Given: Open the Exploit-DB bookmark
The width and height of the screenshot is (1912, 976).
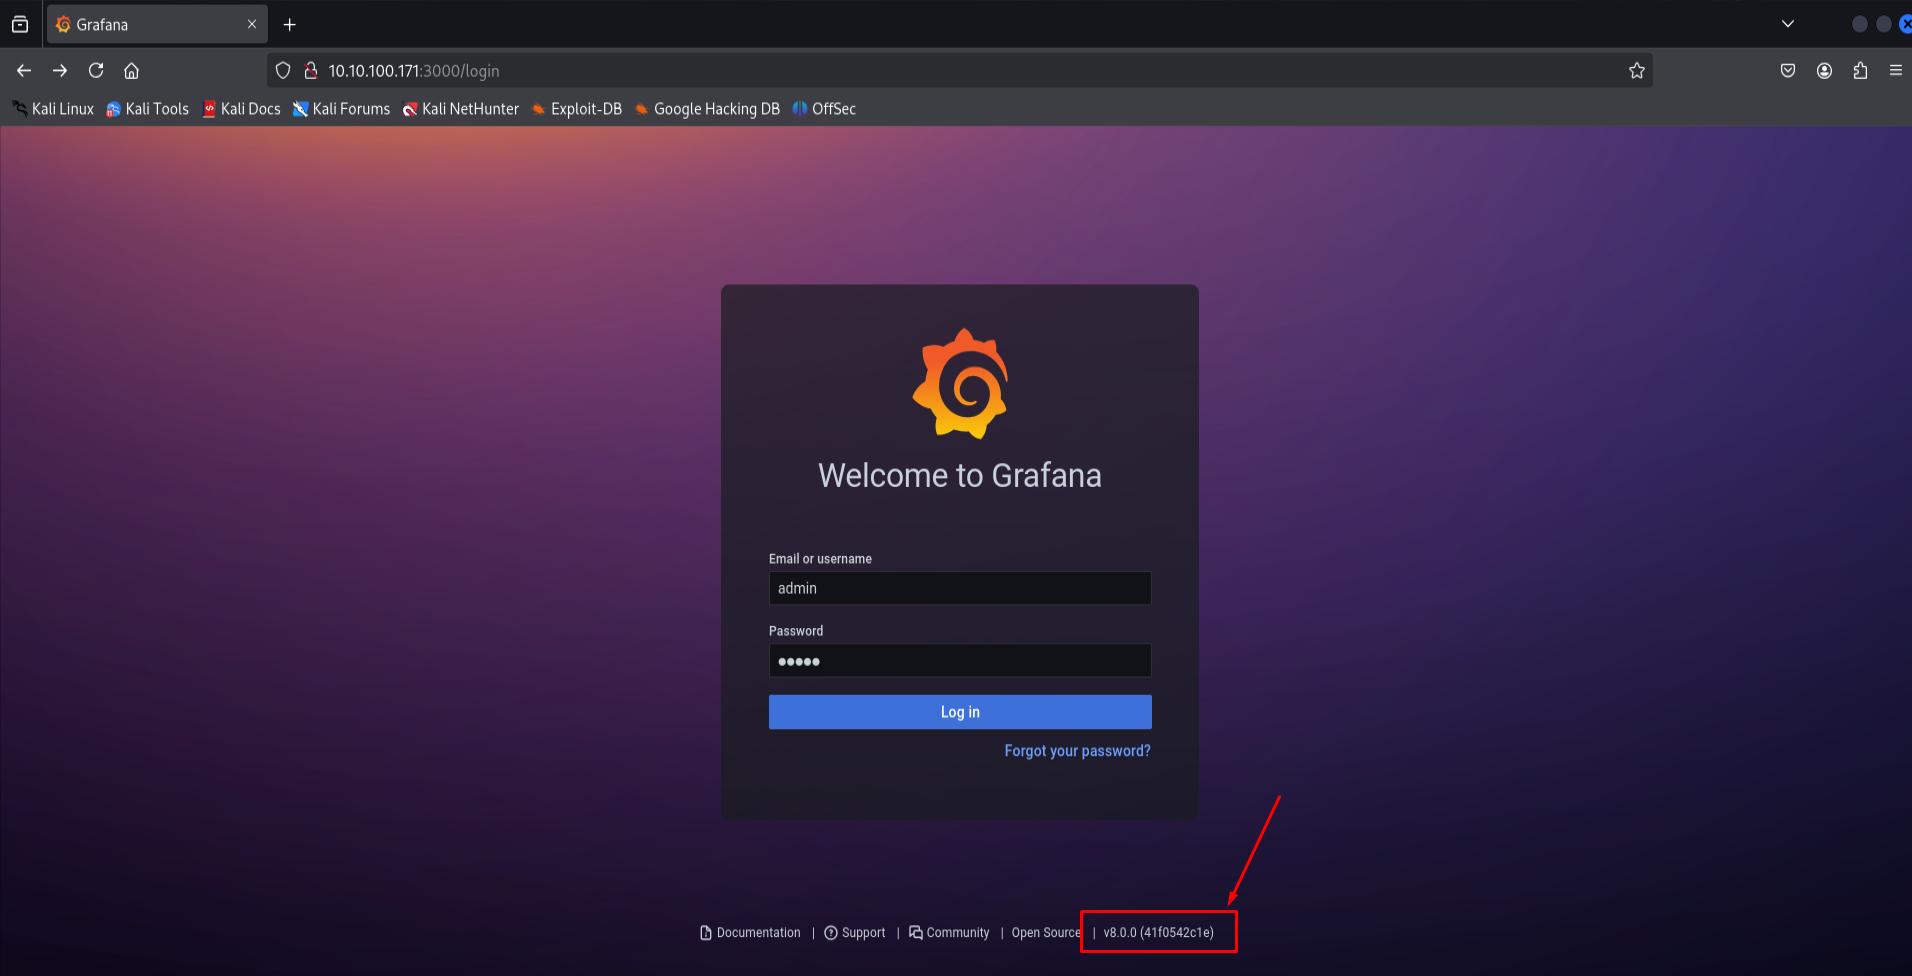Looking at the screenshot, I should [x=576, y=109].
